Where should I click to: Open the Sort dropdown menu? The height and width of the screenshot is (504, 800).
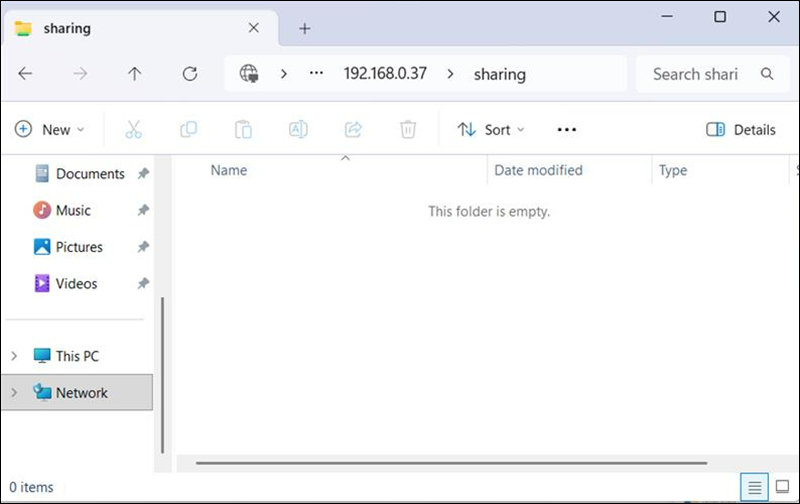pos(491,130)
